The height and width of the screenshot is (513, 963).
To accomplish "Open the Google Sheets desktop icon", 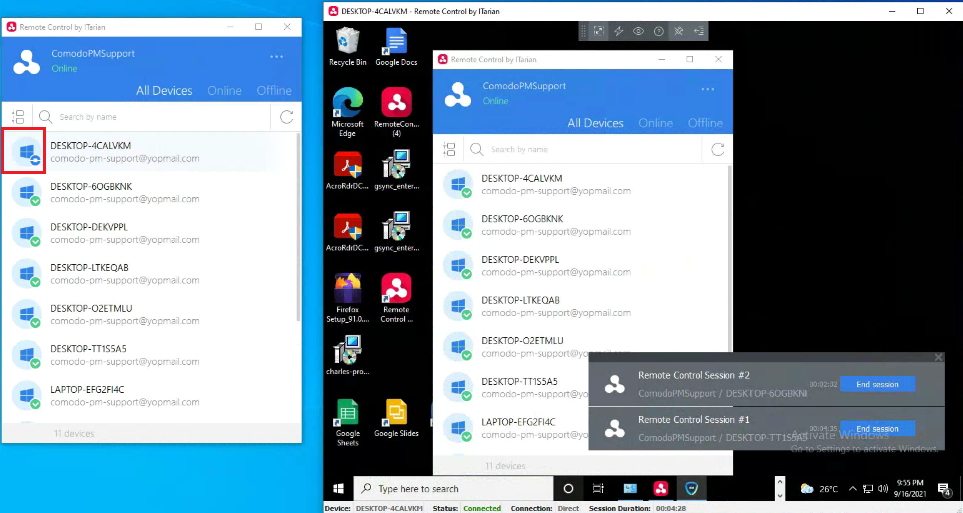I will [x=348, y=422].
